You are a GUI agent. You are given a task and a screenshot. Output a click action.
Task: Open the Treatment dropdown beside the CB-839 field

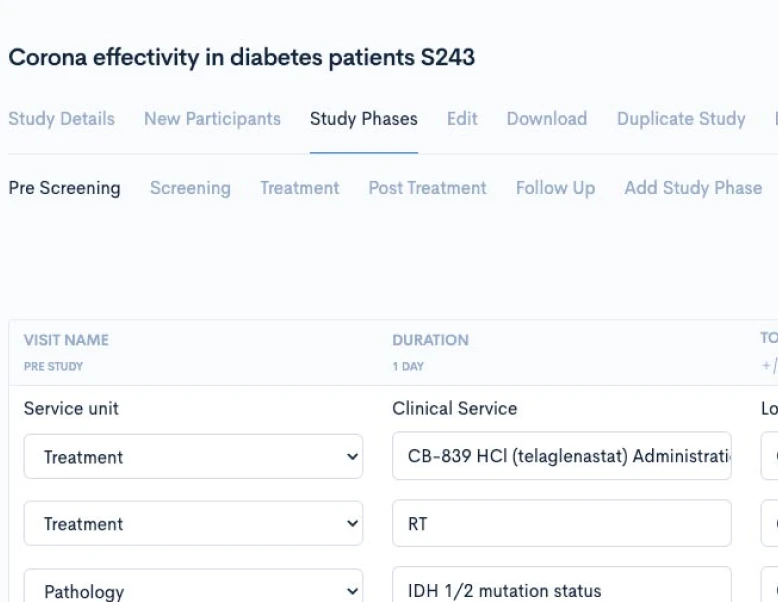tap(193, 457)
